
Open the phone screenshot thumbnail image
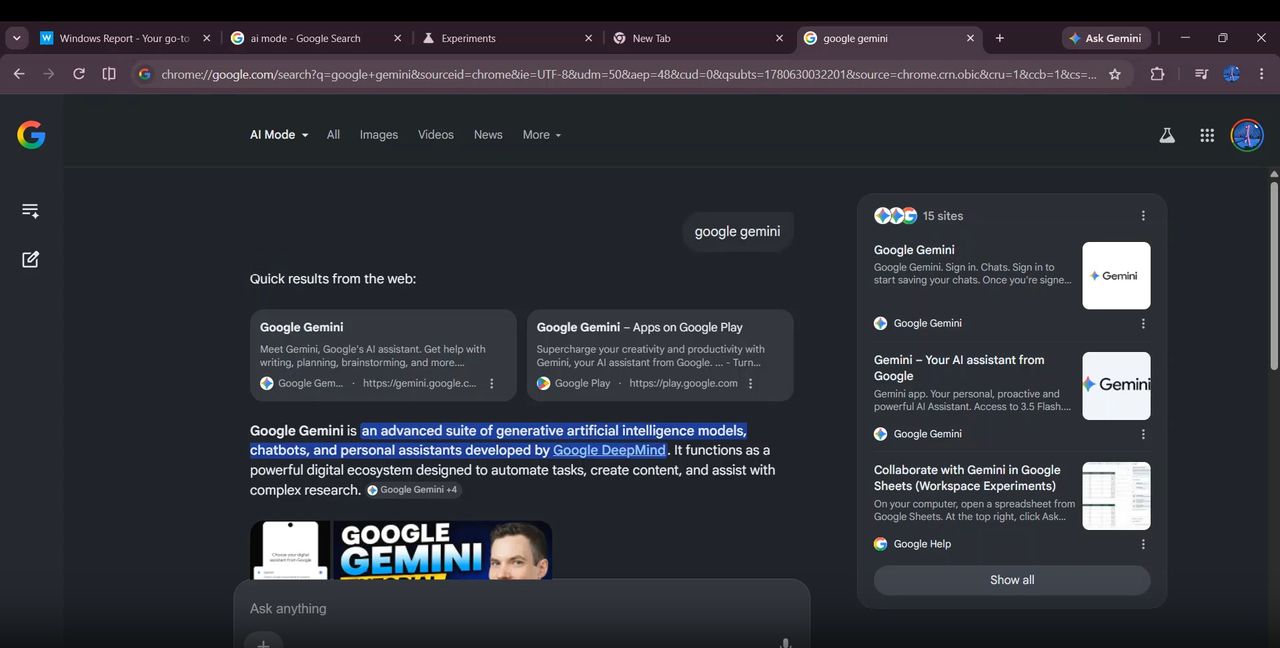pyautogui.click(x=290, y=550)
